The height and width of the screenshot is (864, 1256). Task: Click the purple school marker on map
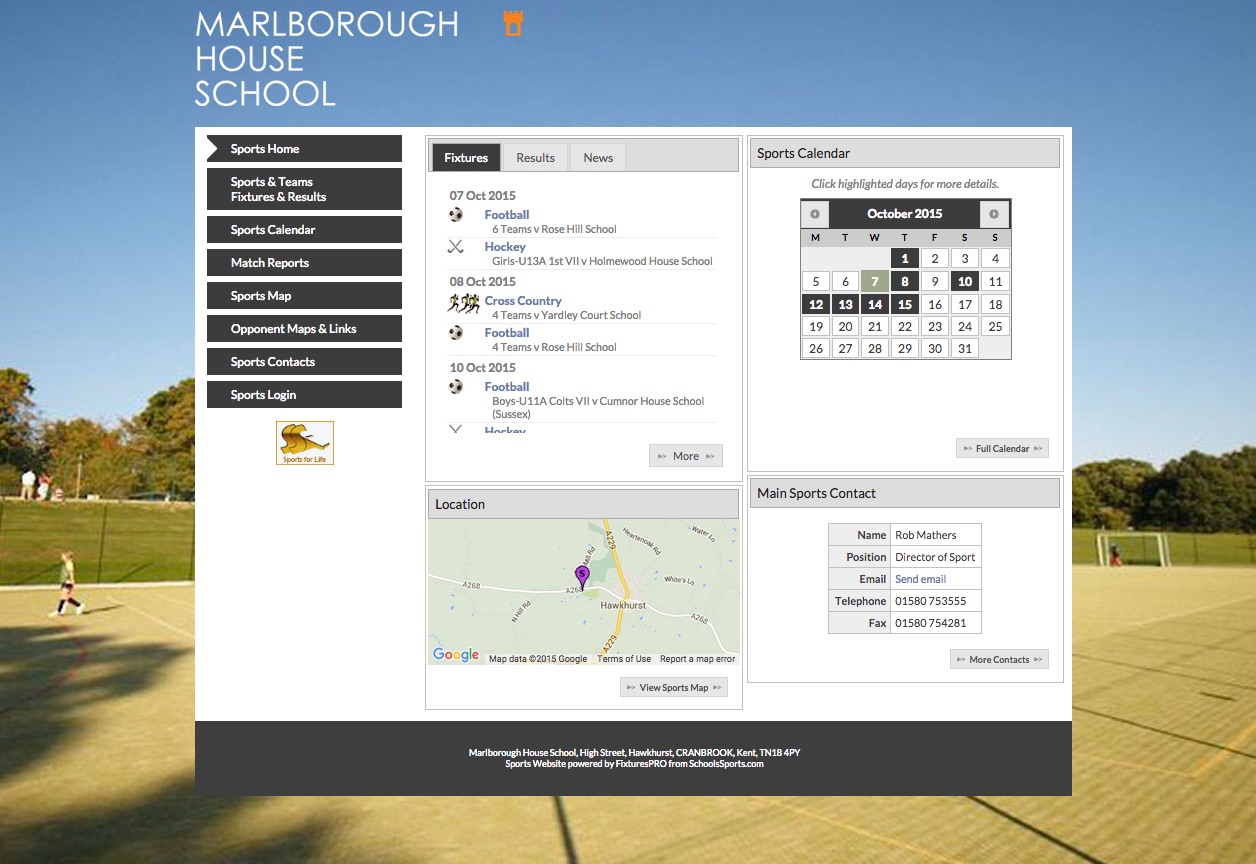point(582,576)
